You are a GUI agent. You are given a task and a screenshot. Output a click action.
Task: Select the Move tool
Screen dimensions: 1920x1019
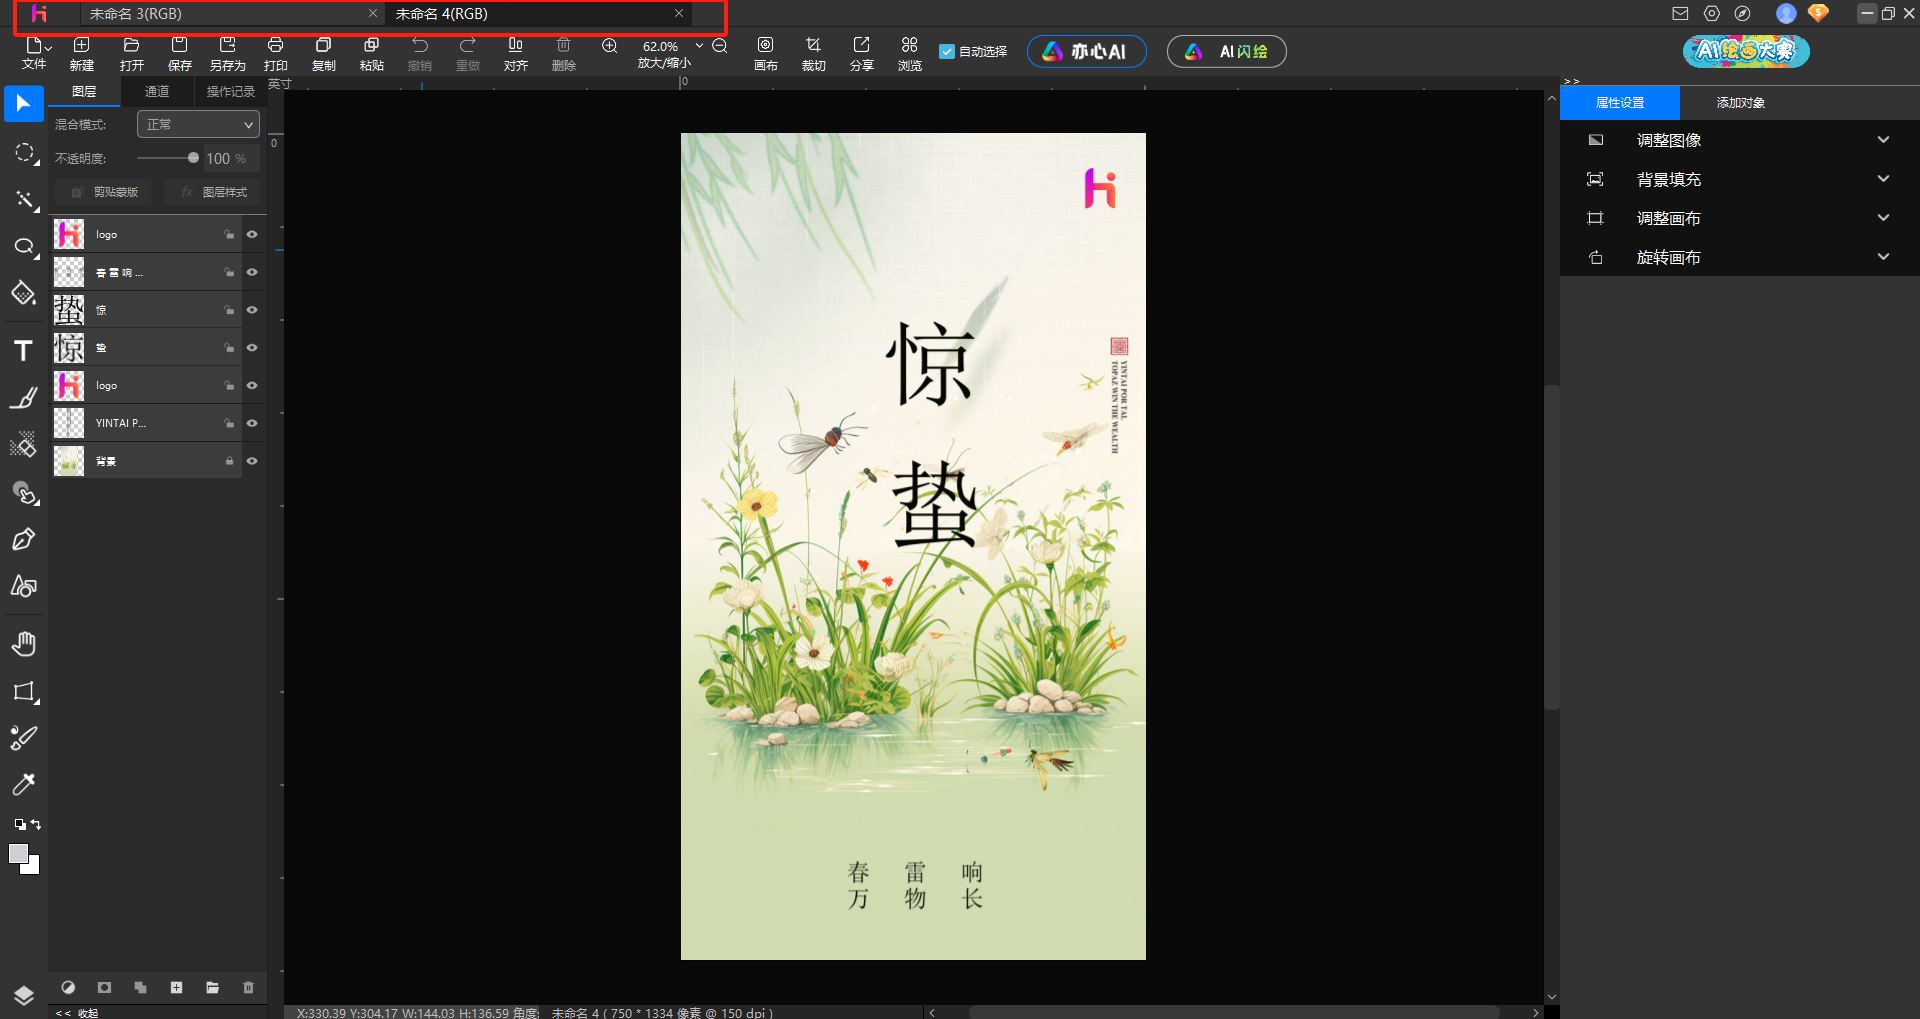coord(23,103)
